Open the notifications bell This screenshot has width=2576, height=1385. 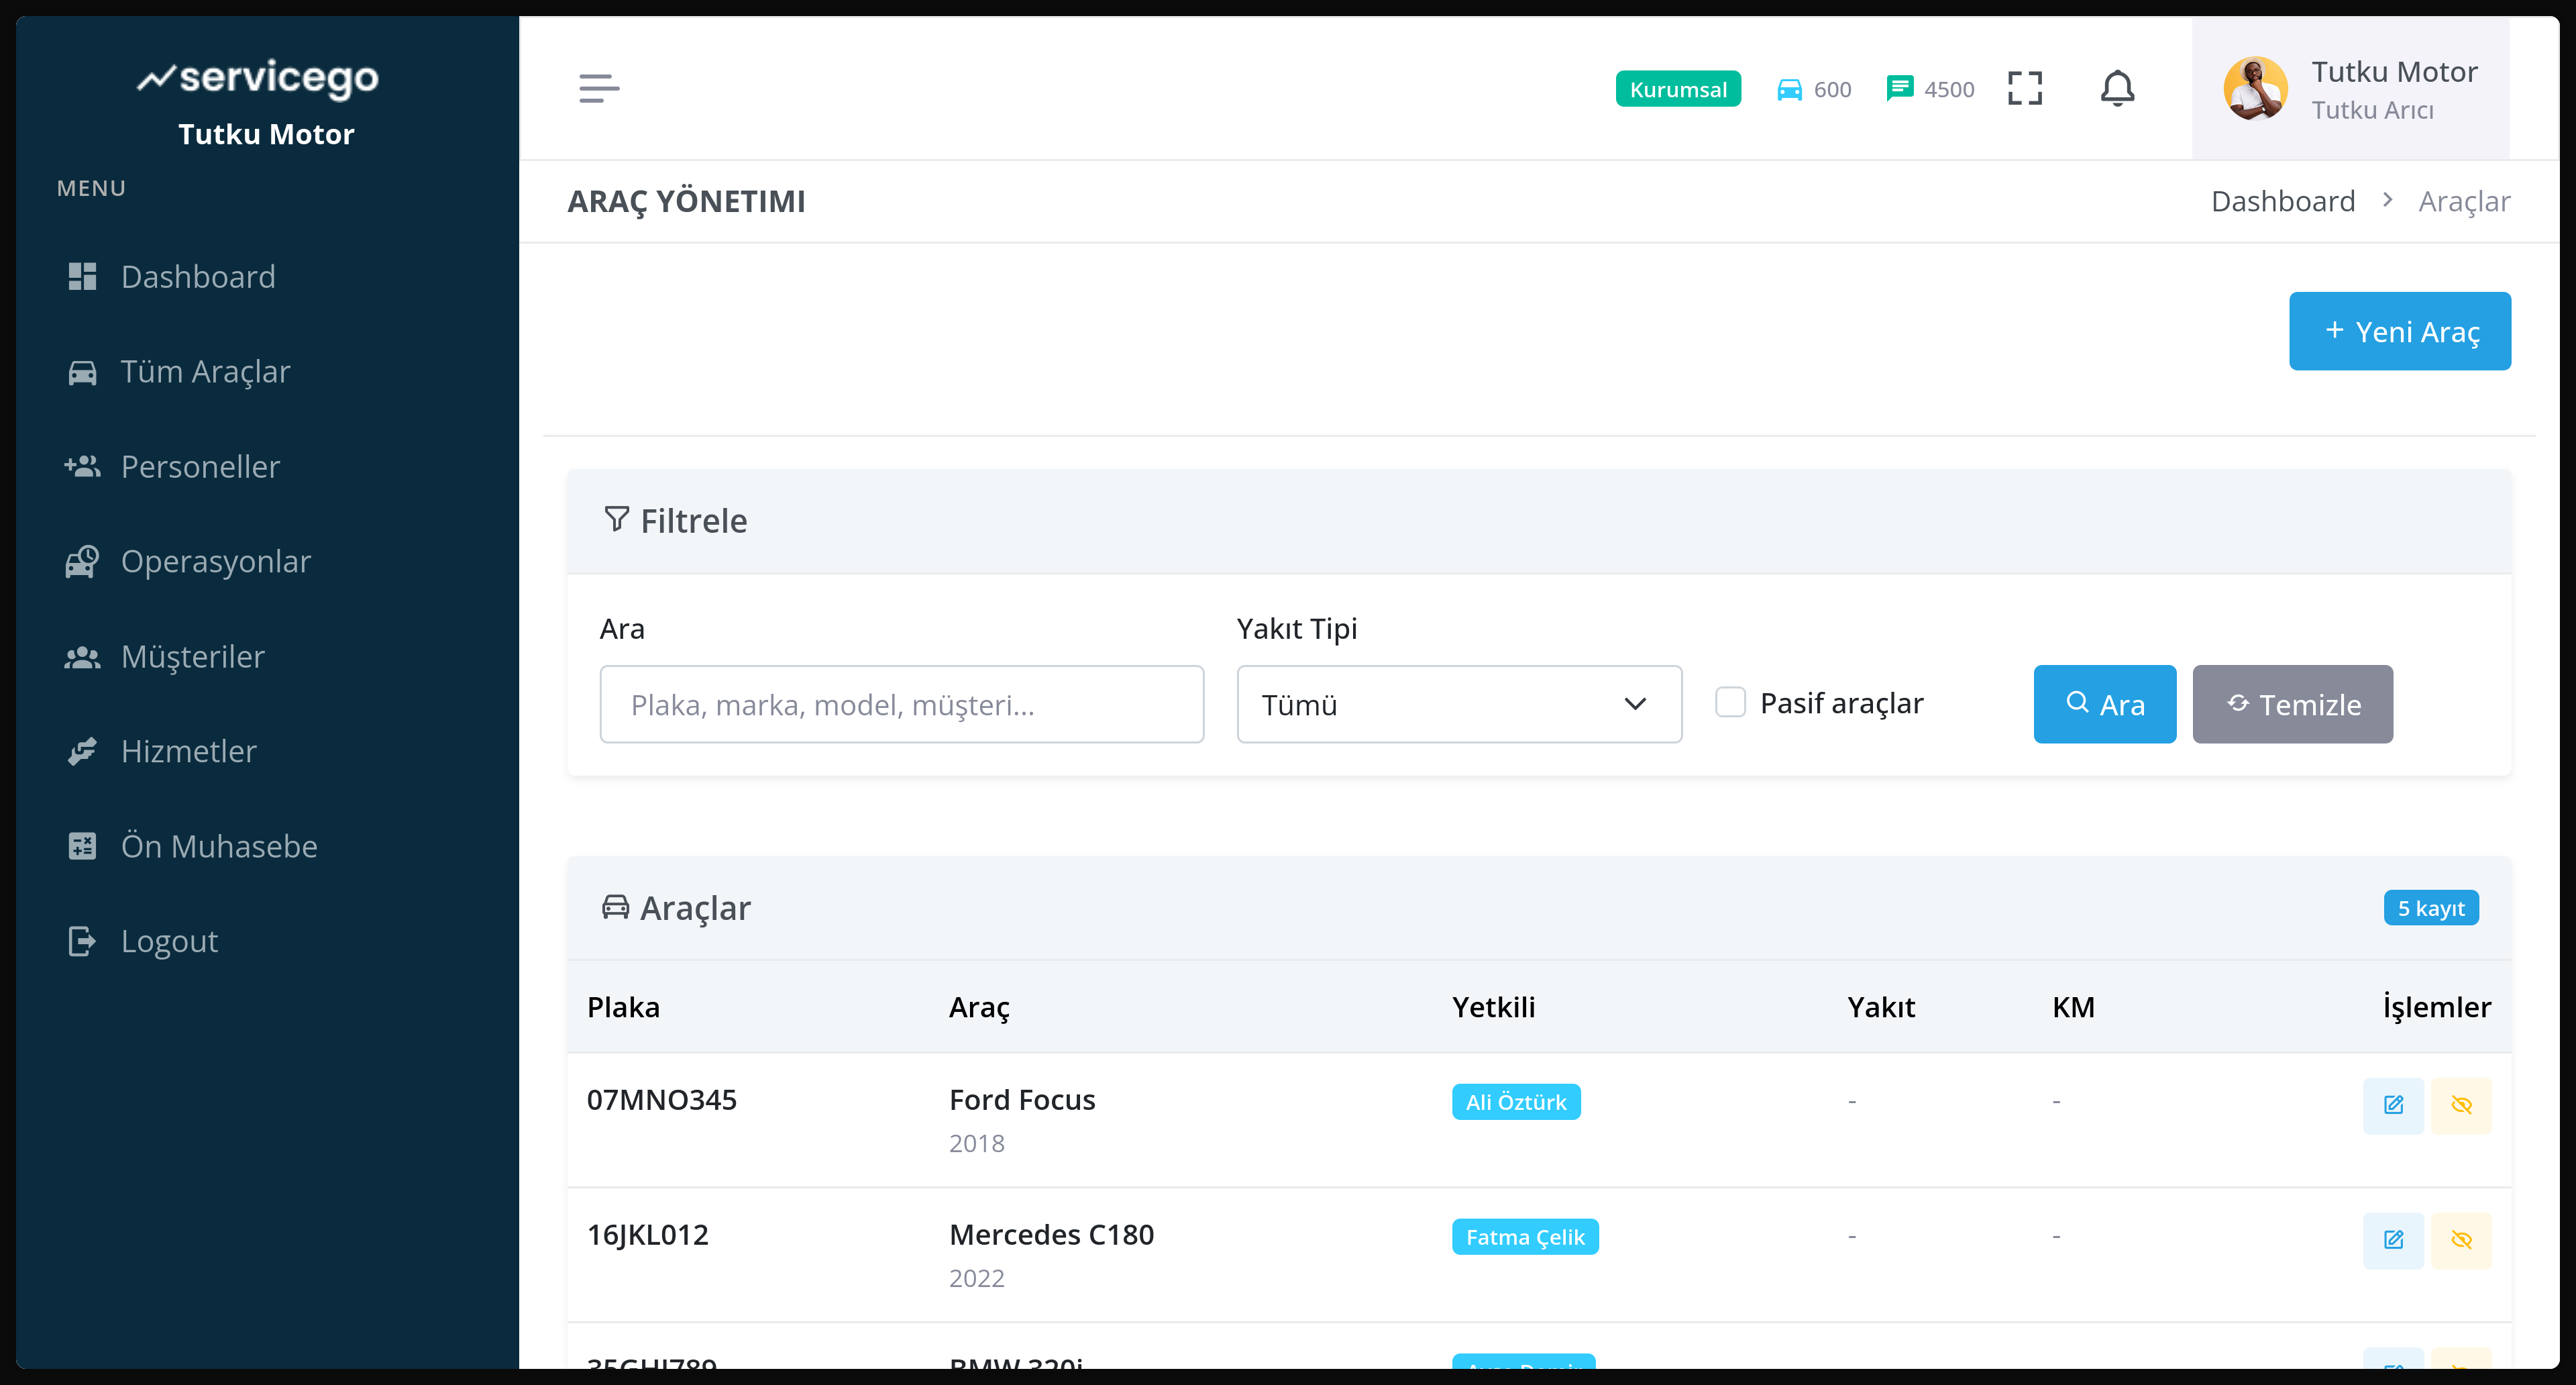pos(2117,88)
